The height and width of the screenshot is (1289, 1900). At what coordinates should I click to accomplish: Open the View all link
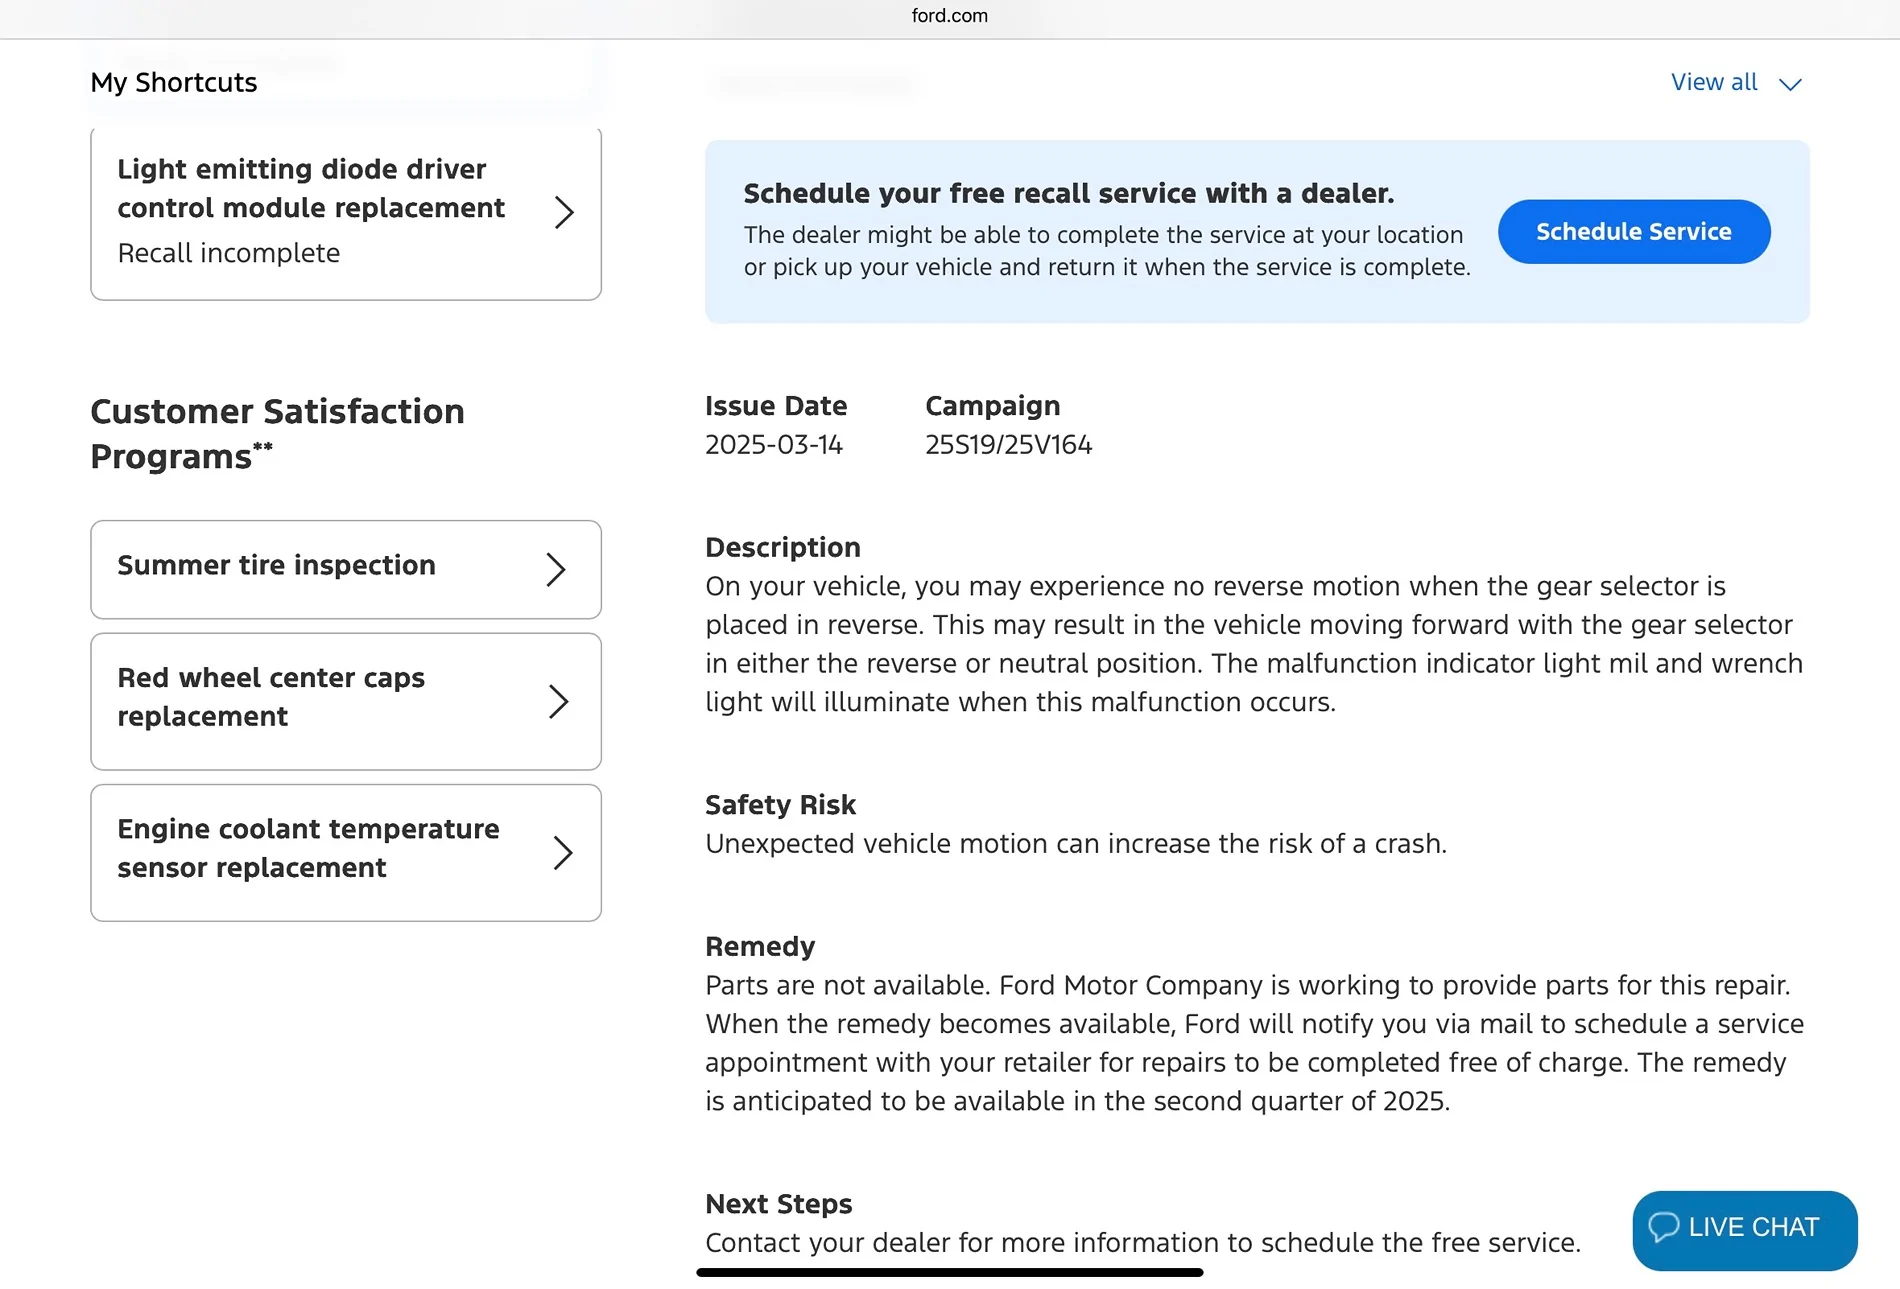pyautogui.click(x=1714, y=82)
